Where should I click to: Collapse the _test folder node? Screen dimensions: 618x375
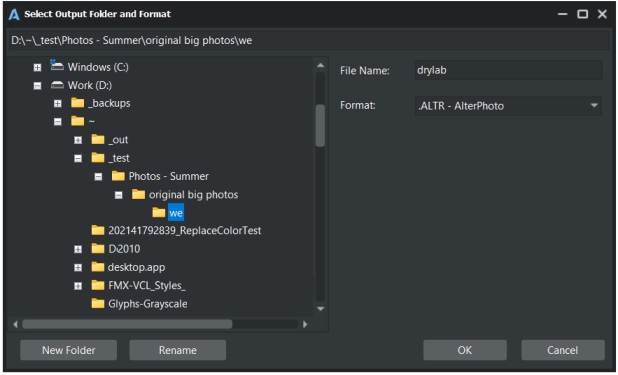tap(78, 159)
